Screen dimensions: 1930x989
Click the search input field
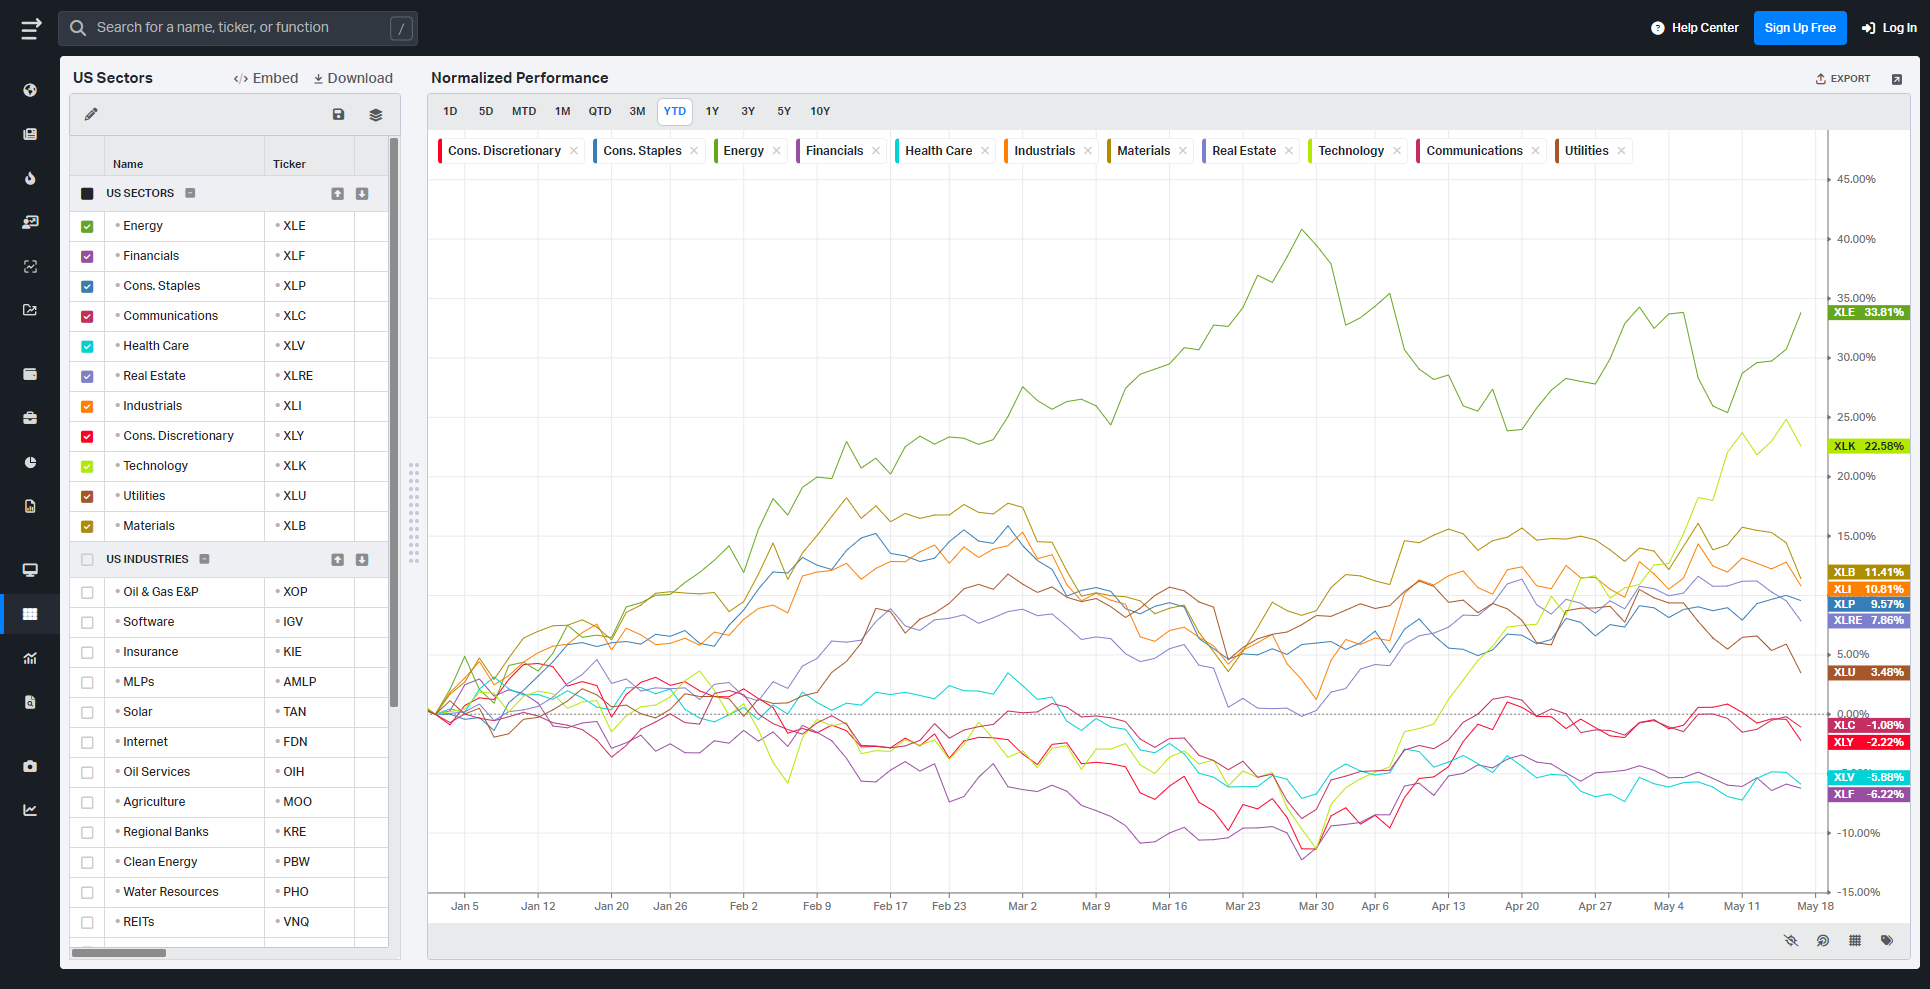[238, 28]
